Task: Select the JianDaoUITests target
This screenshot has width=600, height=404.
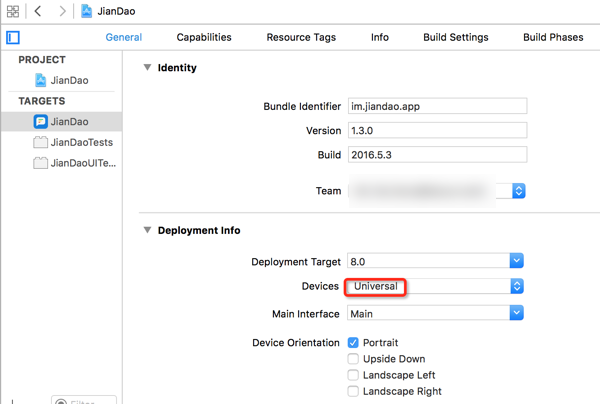Action: (x=82, y=163)
